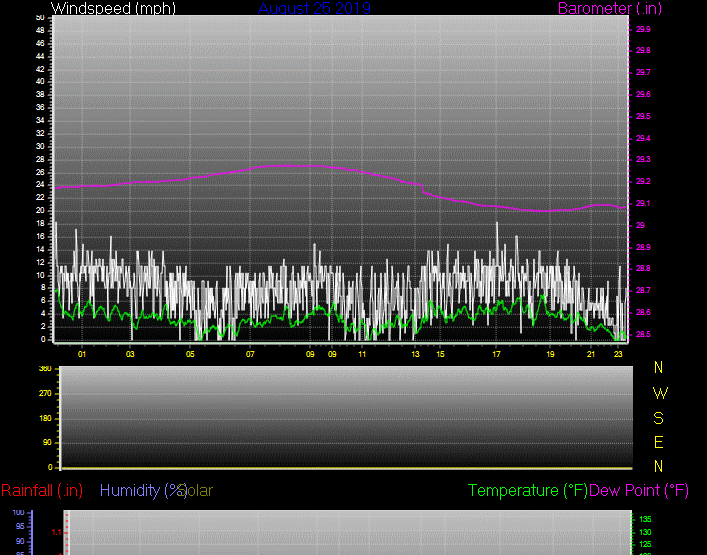707x555 pixels.
Task: Click the 180 wind direction axis value
Action: coord(45,419)
